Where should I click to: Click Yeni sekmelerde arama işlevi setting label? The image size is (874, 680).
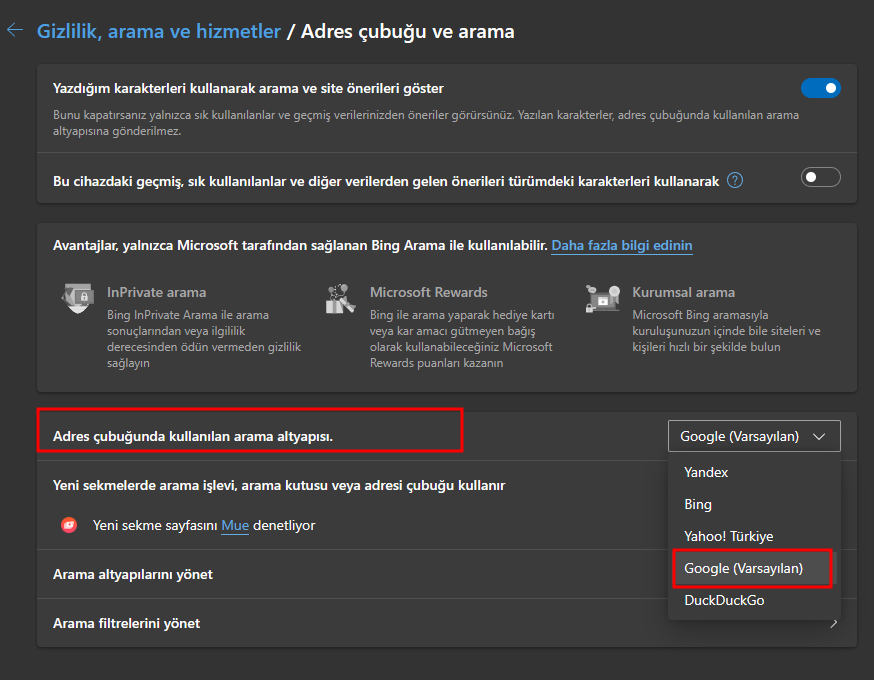pos(279,485)
